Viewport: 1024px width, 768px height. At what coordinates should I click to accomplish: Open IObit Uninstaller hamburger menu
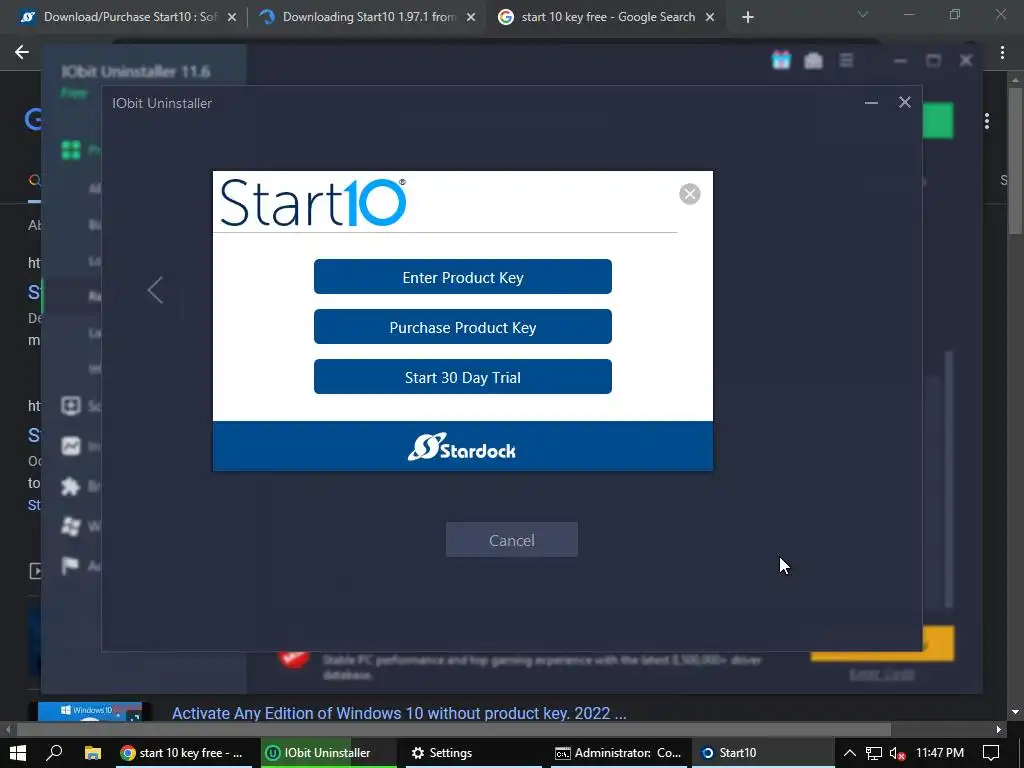[x=846, y=61]
